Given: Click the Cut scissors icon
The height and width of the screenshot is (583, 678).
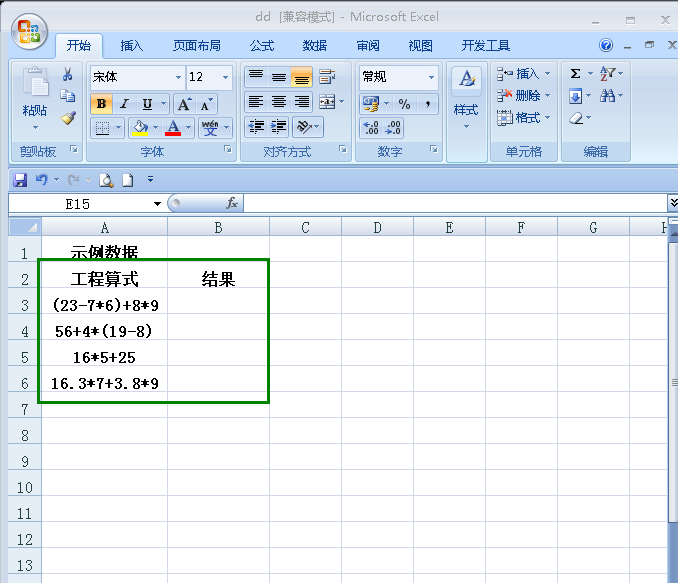Looking at the screenshot, I should pyautogui.click(x=68, y=75).
